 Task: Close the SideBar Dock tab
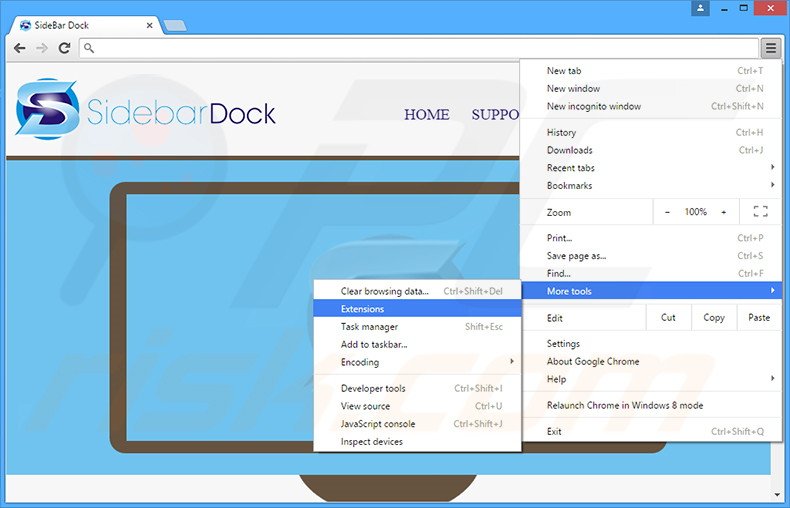(x=150, y=25)
